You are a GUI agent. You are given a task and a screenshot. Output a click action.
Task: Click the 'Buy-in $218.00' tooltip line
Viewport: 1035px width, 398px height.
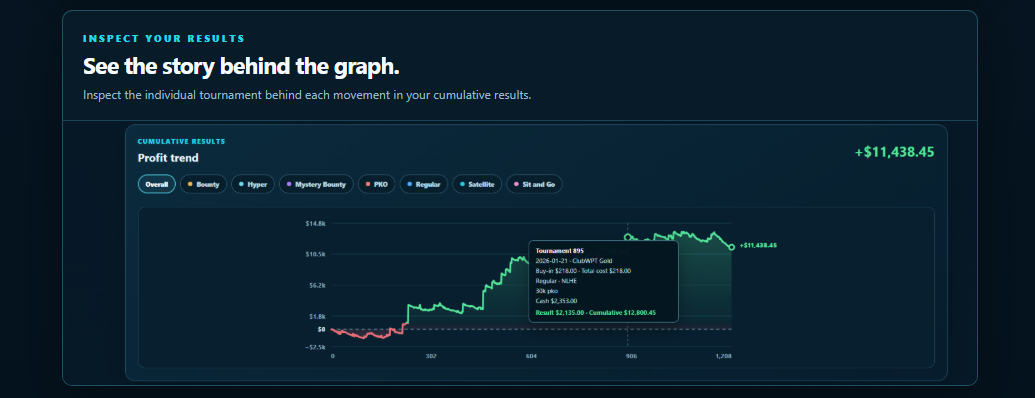tap(583, 271)
